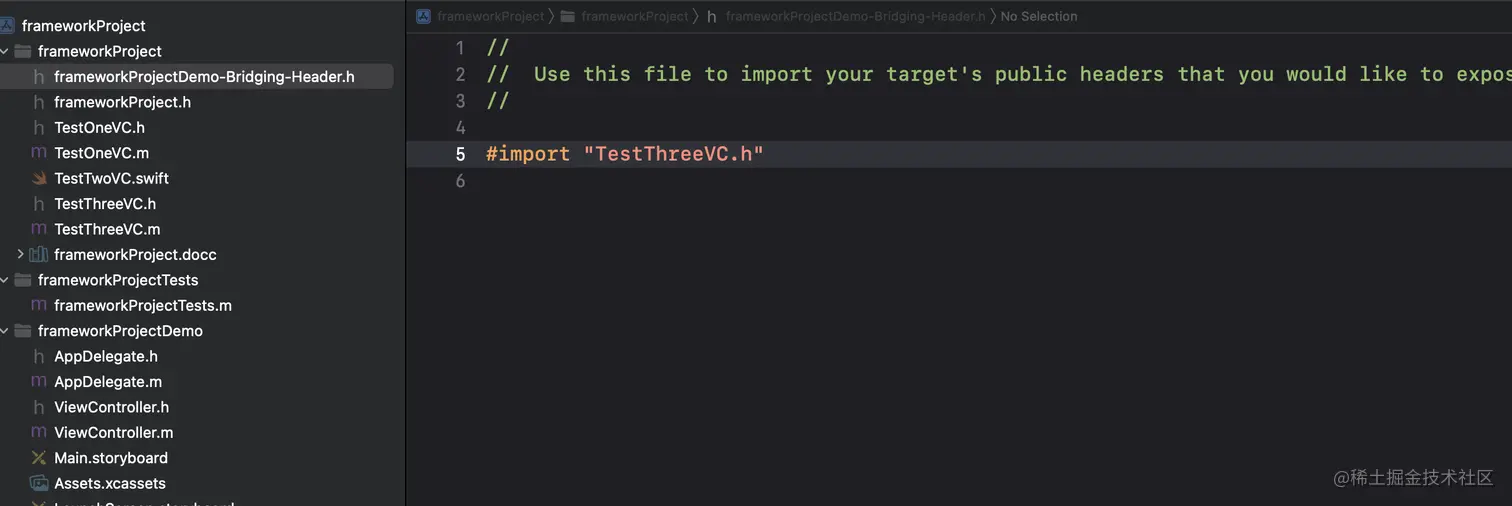The height and width of the screenshot is (506, 1512).
Task: Click the frameworkProject.docc documentation icon
Action: click(x=39, y=254)
